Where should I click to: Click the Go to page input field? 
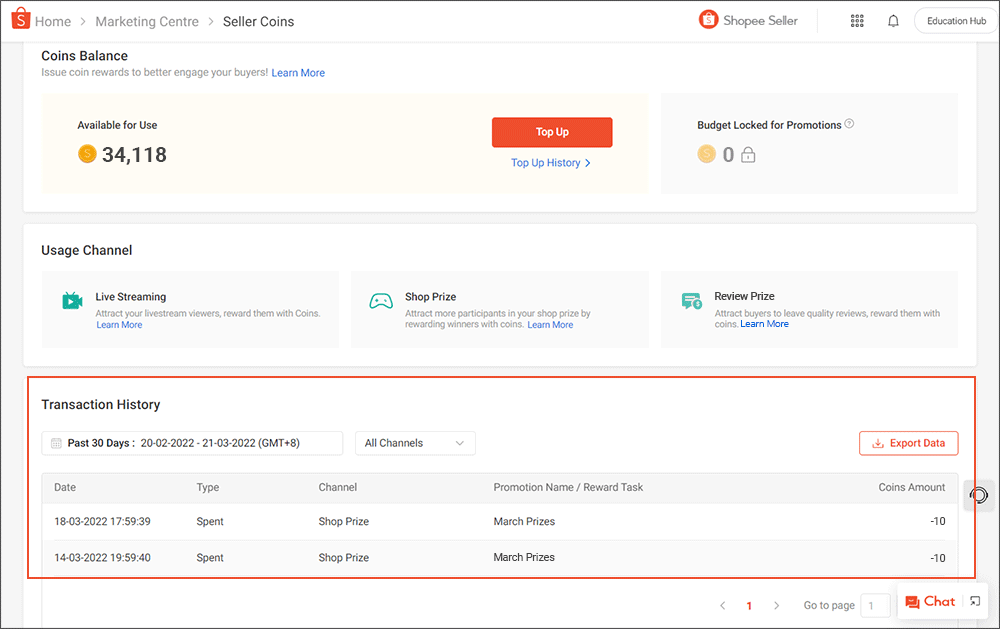pos(875,605)
